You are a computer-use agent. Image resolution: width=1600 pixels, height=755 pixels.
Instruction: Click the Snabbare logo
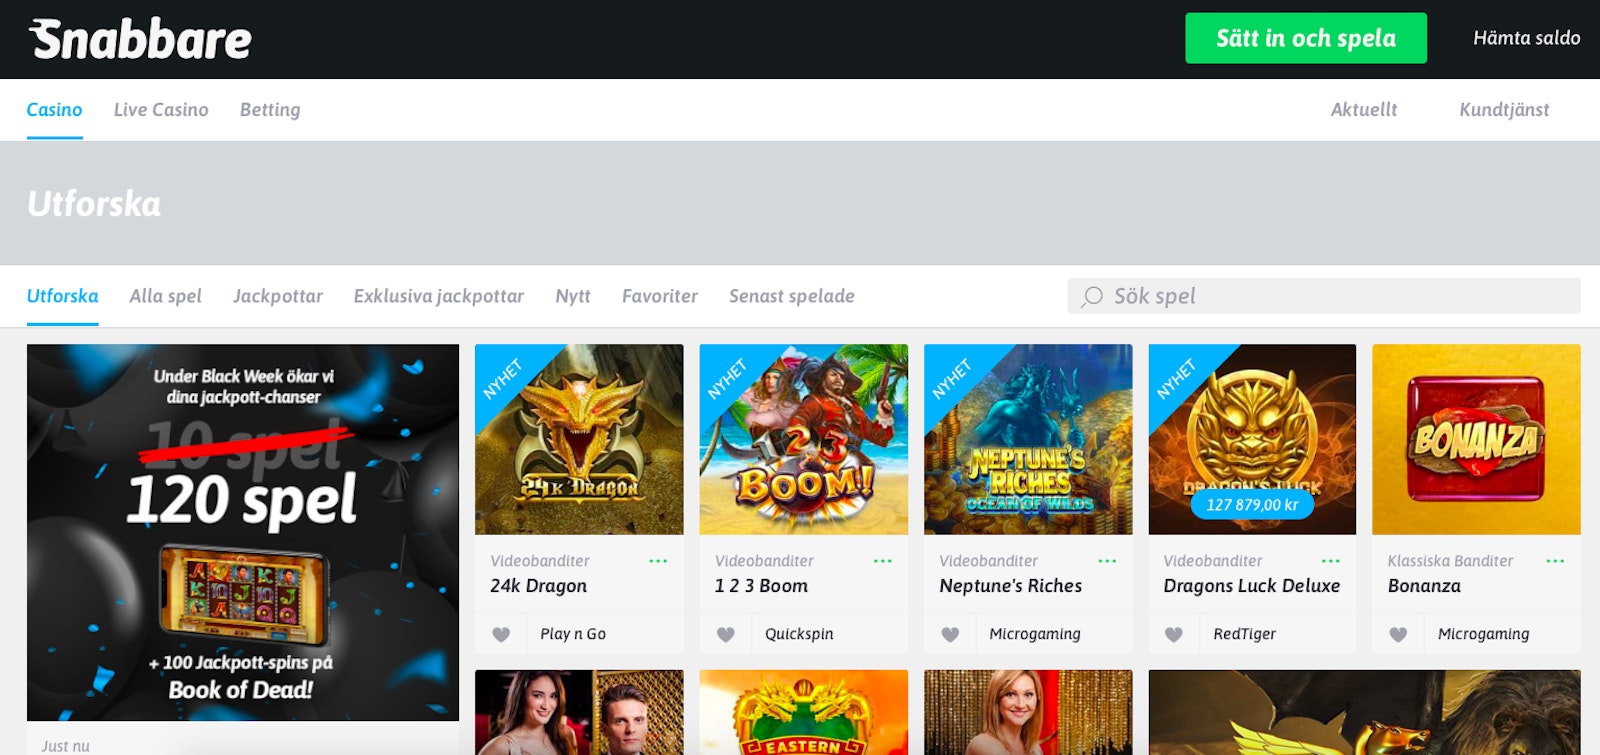(x=140, y=40)
